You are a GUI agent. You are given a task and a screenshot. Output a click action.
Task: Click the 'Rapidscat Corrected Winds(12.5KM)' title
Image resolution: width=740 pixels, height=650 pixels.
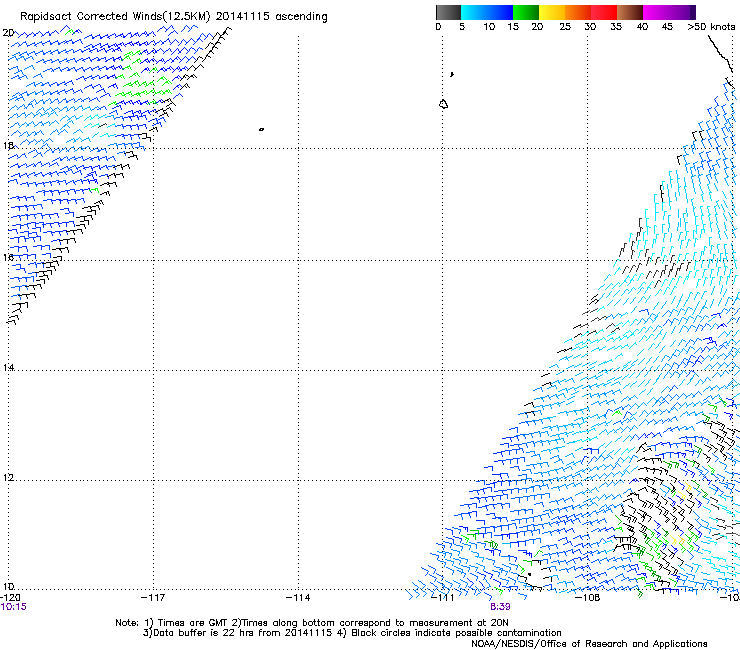[x=115, y=17]
